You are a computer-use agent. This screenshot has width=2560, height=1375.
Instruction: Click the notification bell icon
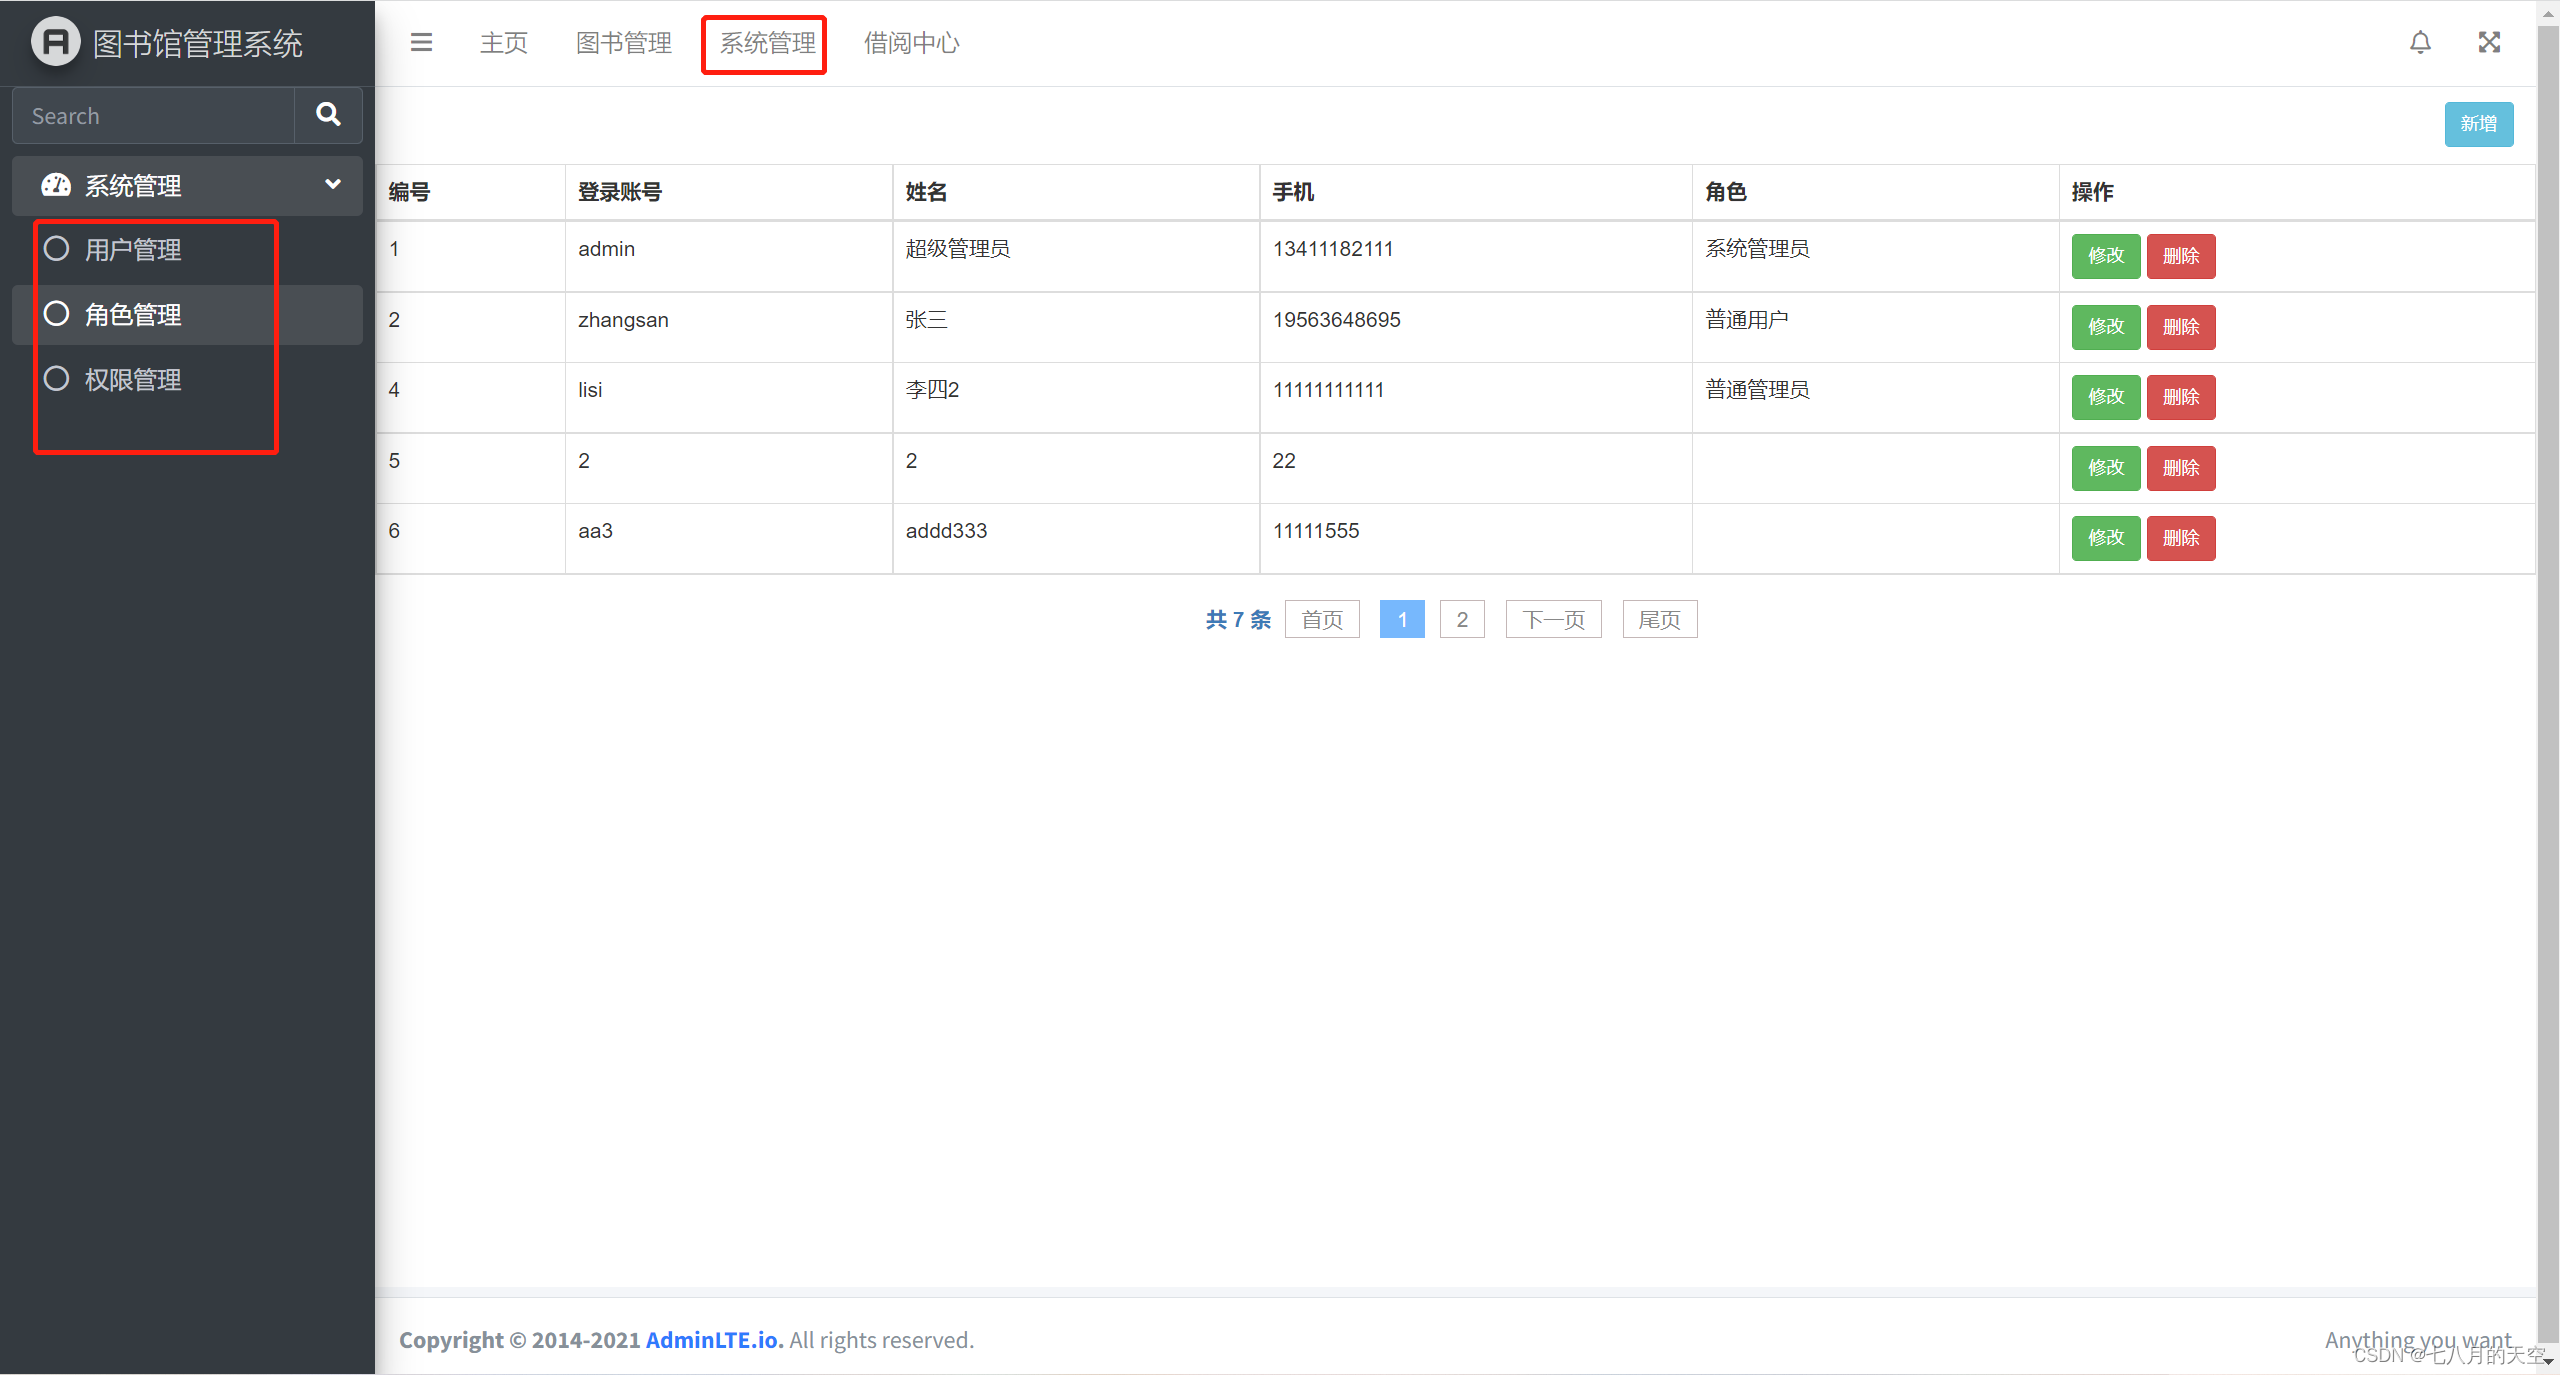click(2421, 42)
